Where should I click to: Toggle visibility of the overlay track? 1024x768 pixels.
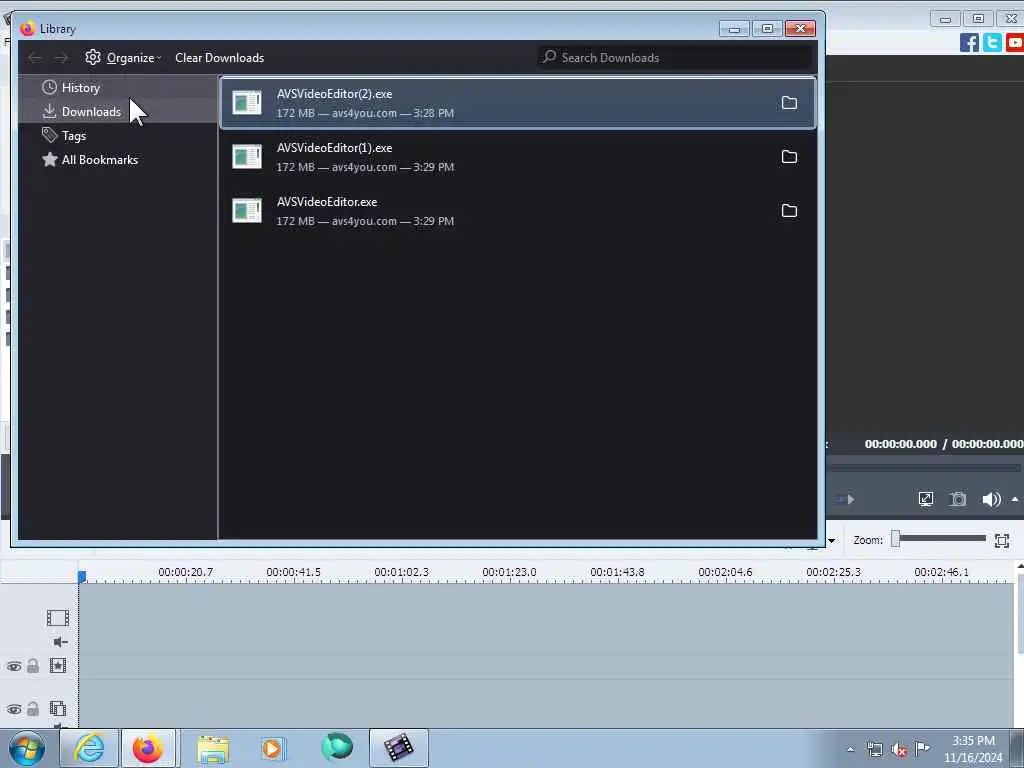click(x=14, y=709)
